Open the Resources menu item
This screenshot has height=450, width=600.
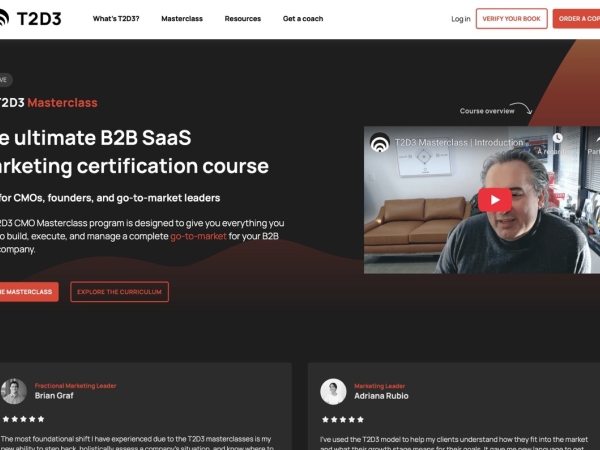pos(243,18)
